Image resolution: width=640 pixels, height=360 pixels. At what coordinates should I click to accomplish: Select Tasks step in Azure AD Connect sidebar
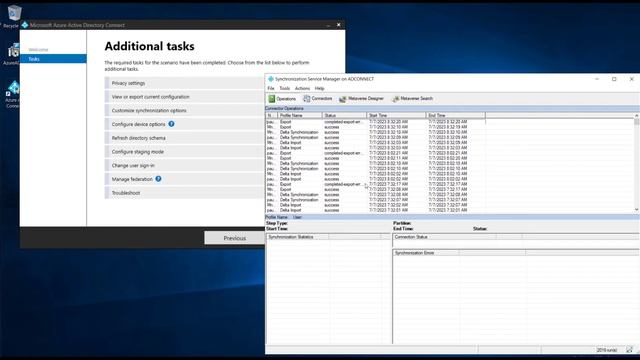53,59
